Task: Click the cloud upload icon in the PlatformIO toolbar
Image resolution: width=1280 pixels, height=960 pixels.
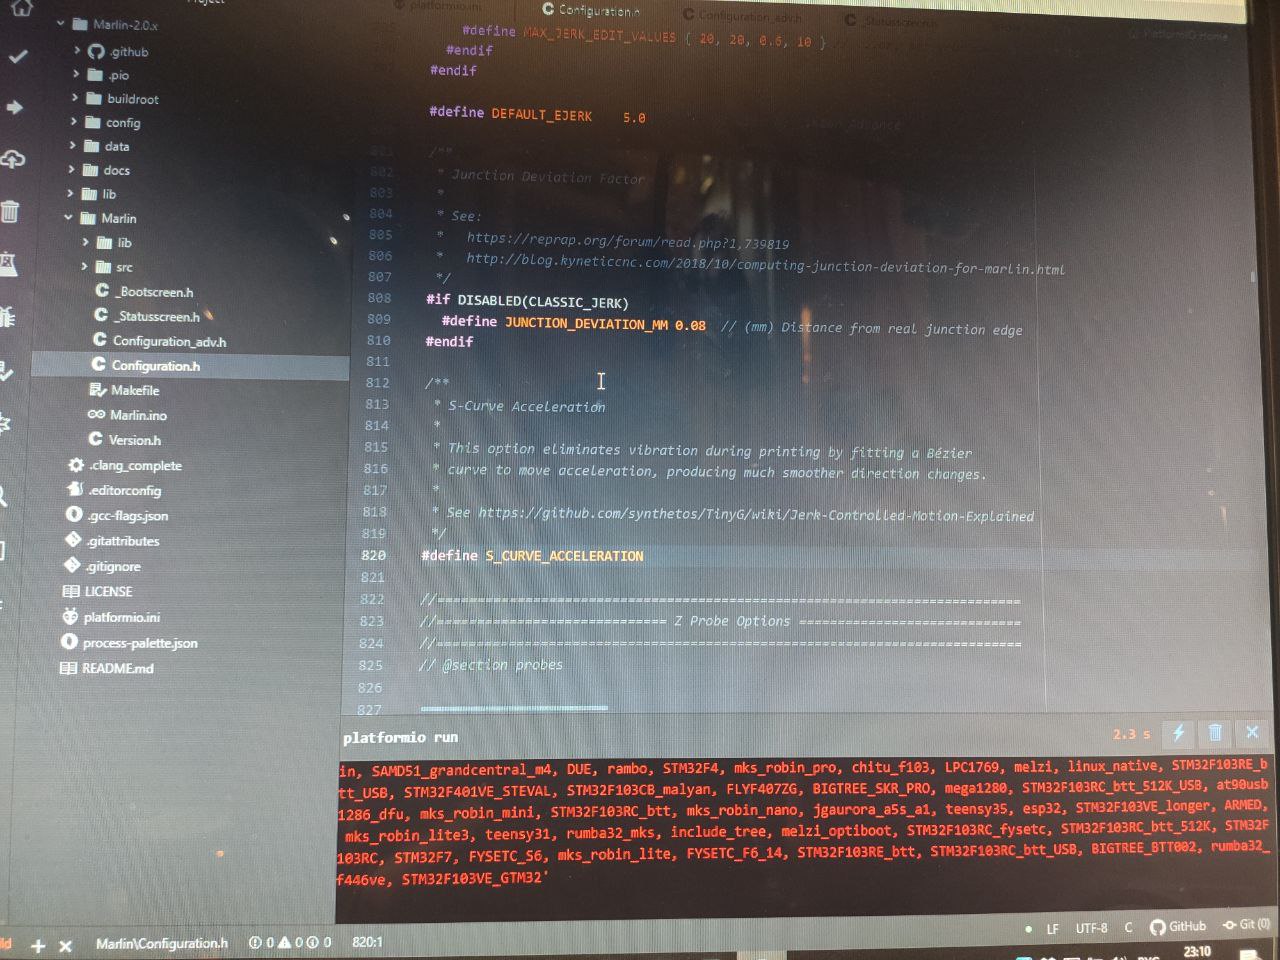Action: coord(13,158)
